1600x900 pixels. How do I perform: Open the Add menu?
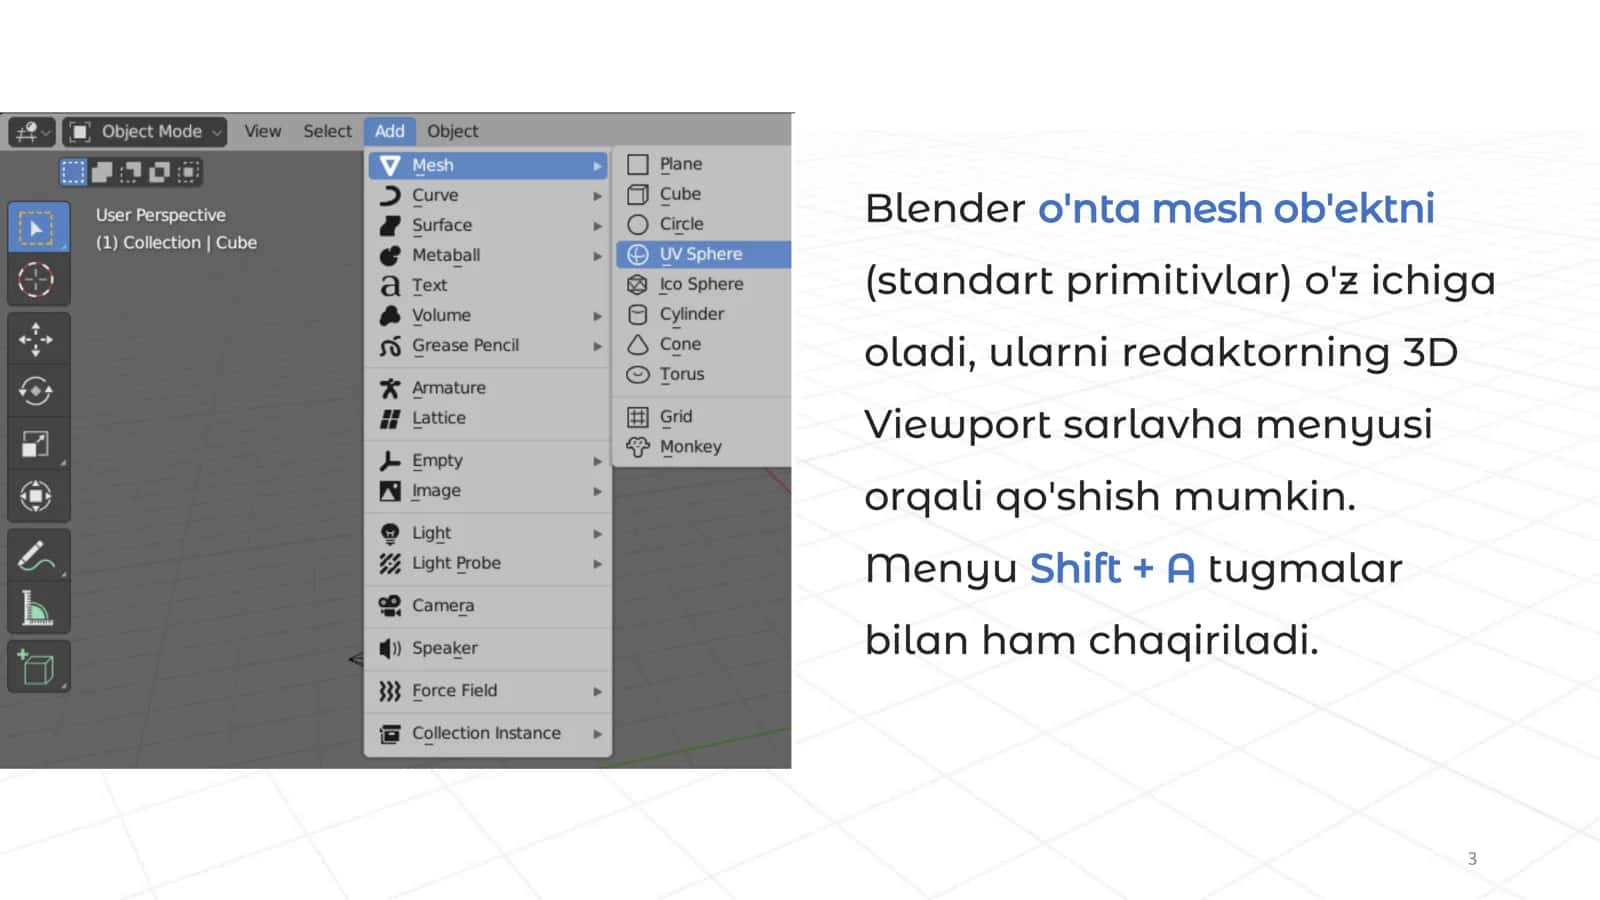click(389, 131)
